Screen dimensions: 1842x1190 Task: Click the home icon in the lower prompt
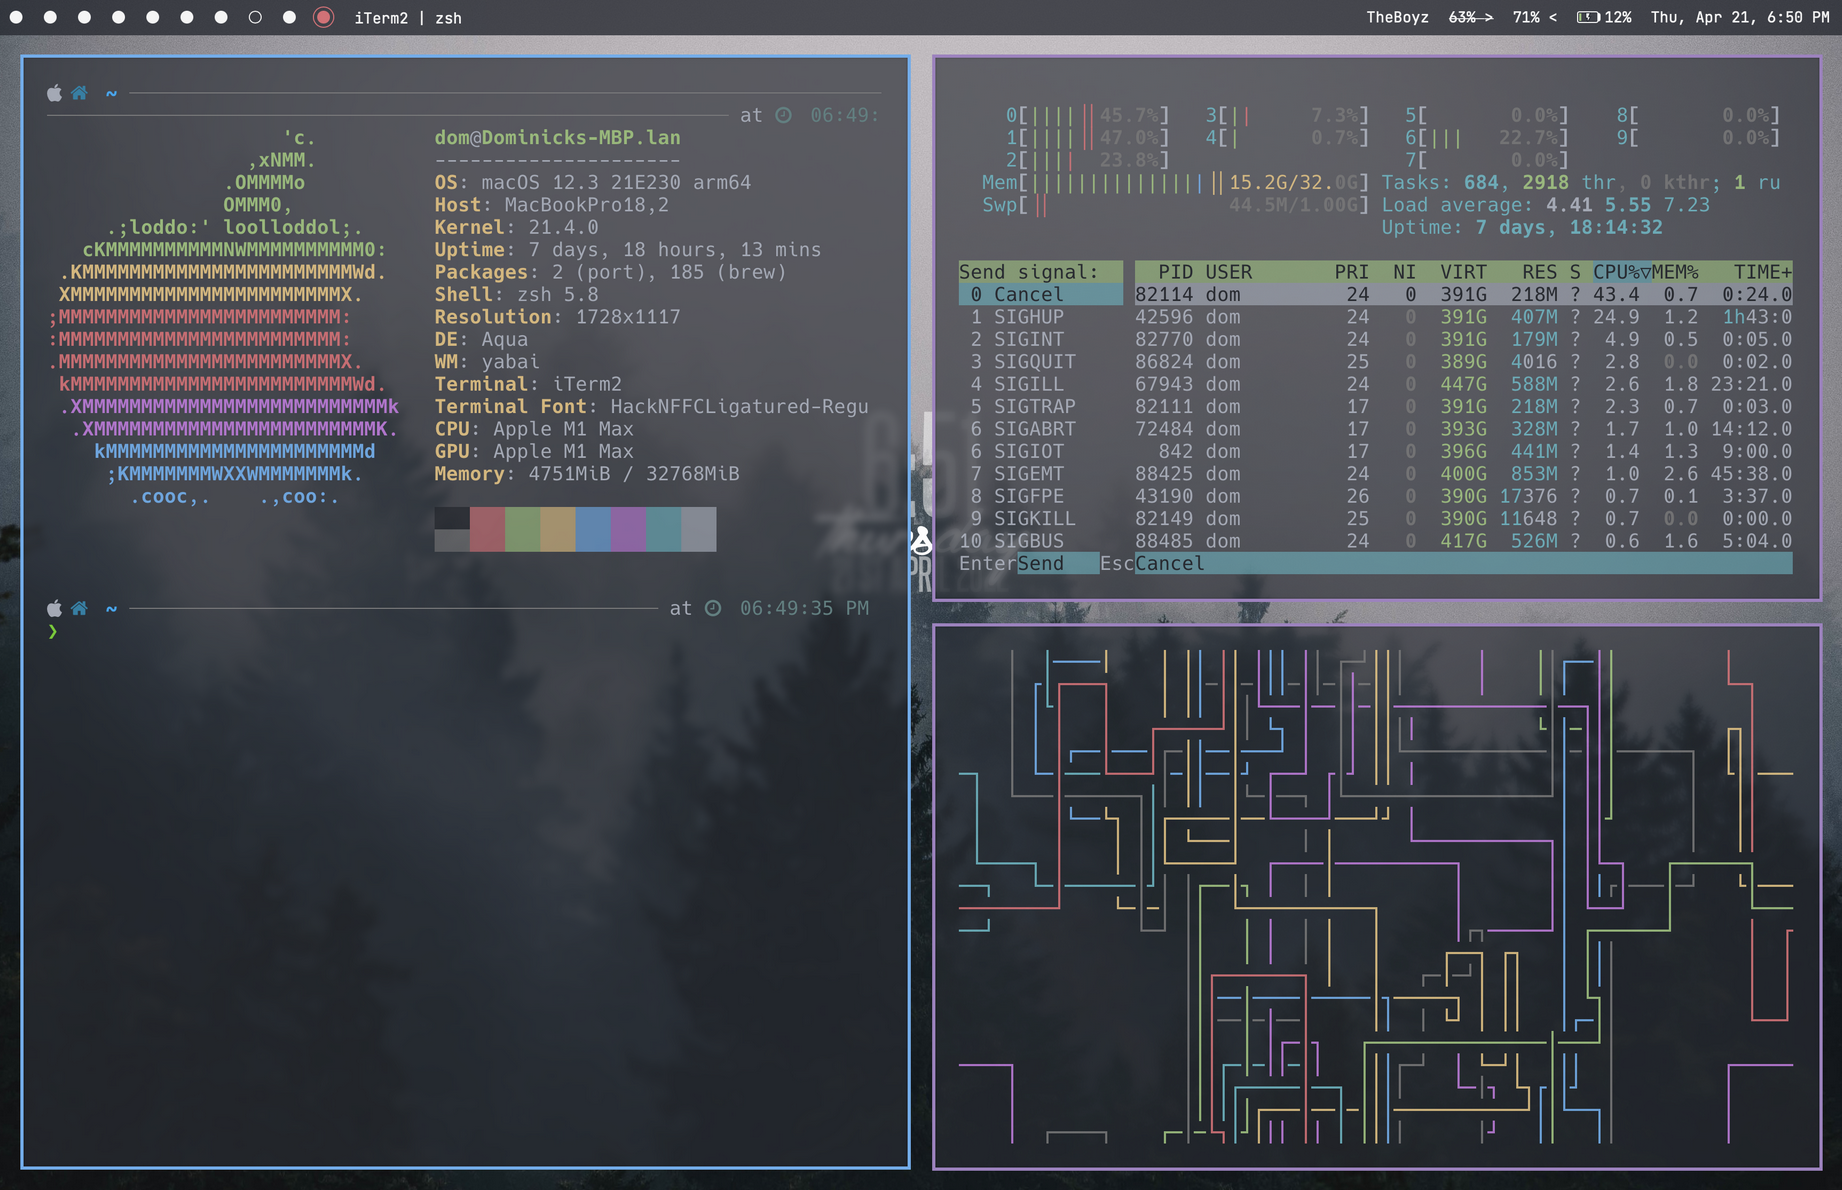[x=79, y=608]
